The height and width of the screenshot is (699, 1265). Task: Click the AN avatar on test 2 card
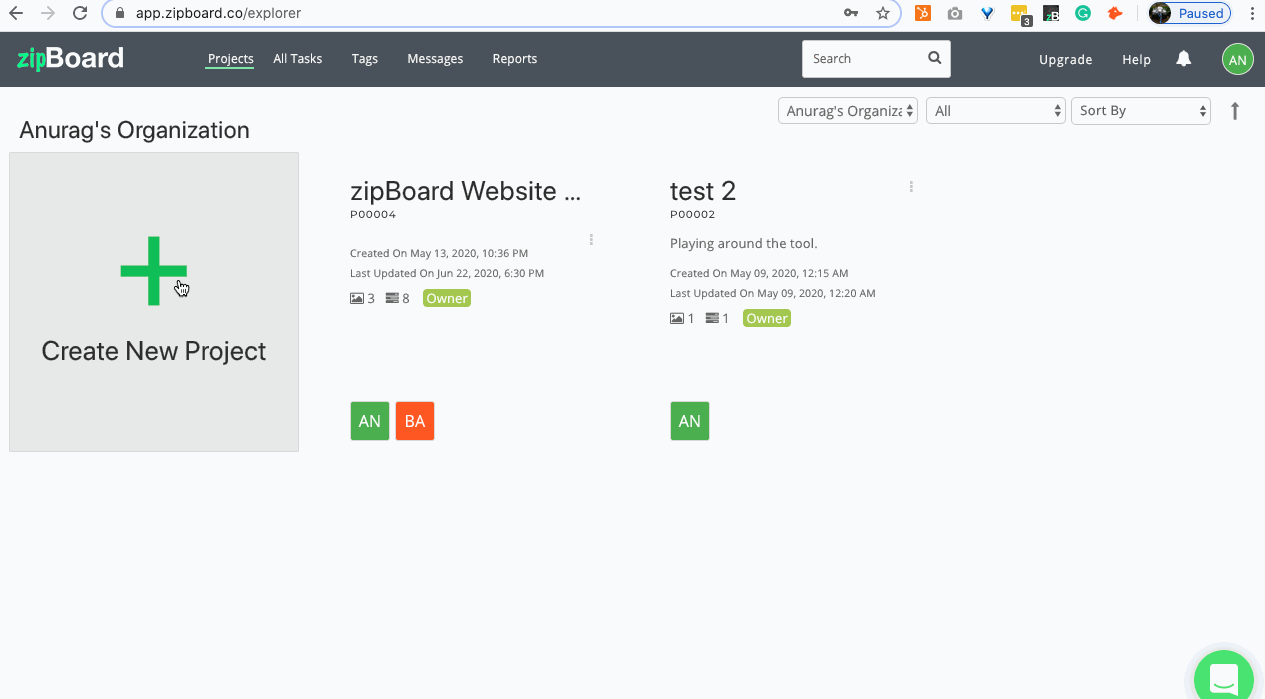pos(690,421)
